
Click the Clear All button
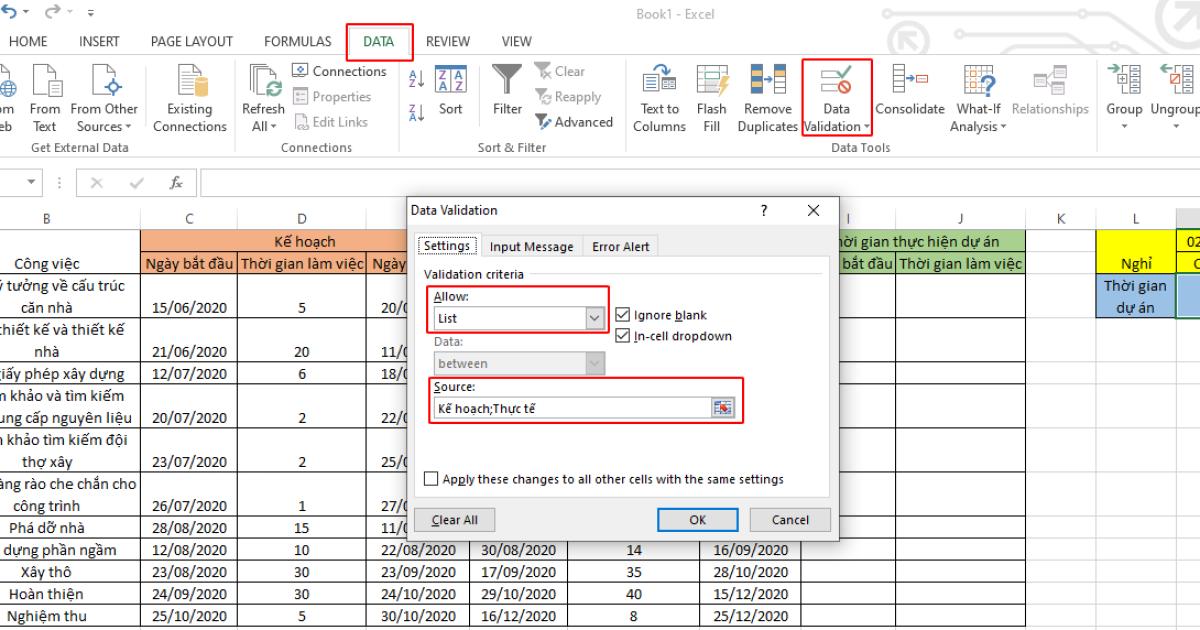pos(454,520)
